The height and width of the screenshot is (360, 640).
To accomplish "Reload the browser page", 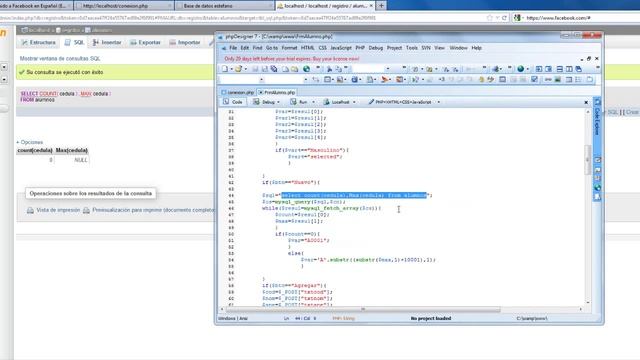I will point(504,18).
